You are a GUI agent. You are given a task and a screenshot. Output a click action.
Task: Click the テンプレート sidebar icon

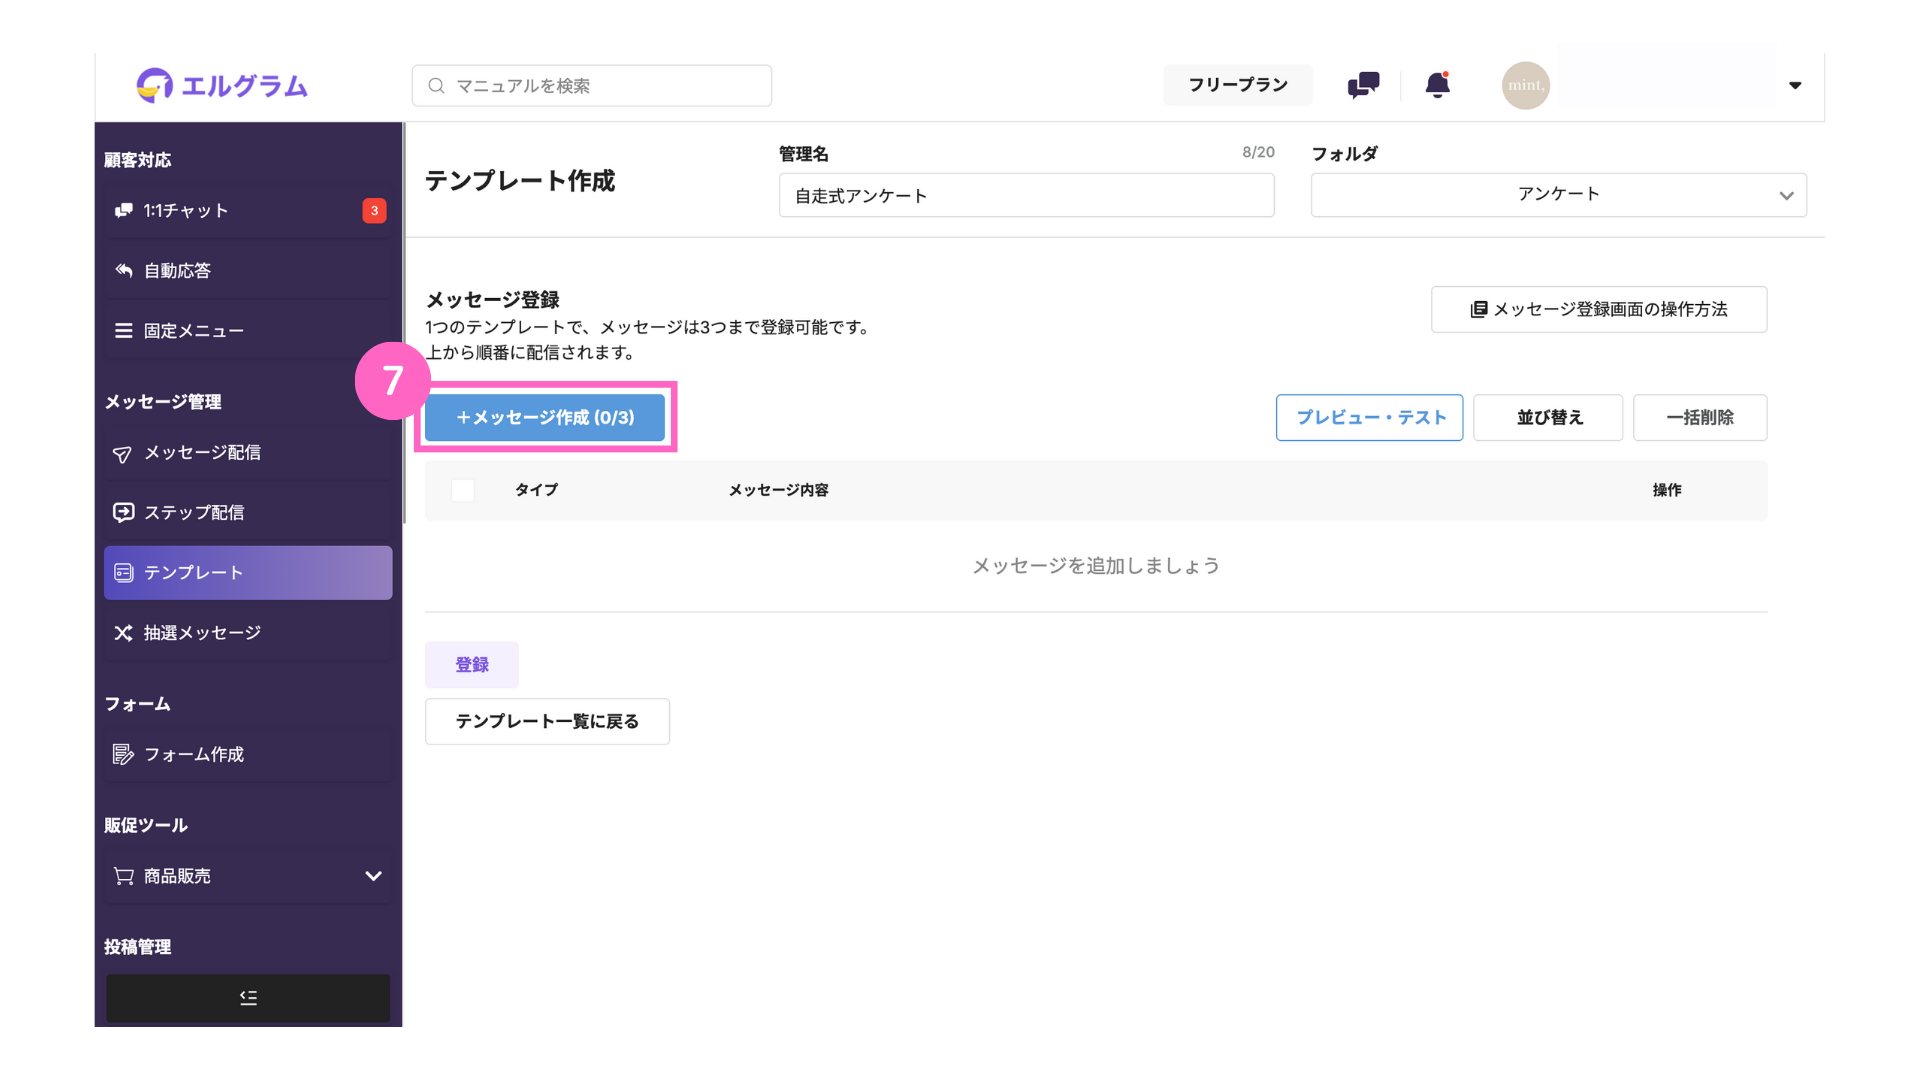[123, 572]
